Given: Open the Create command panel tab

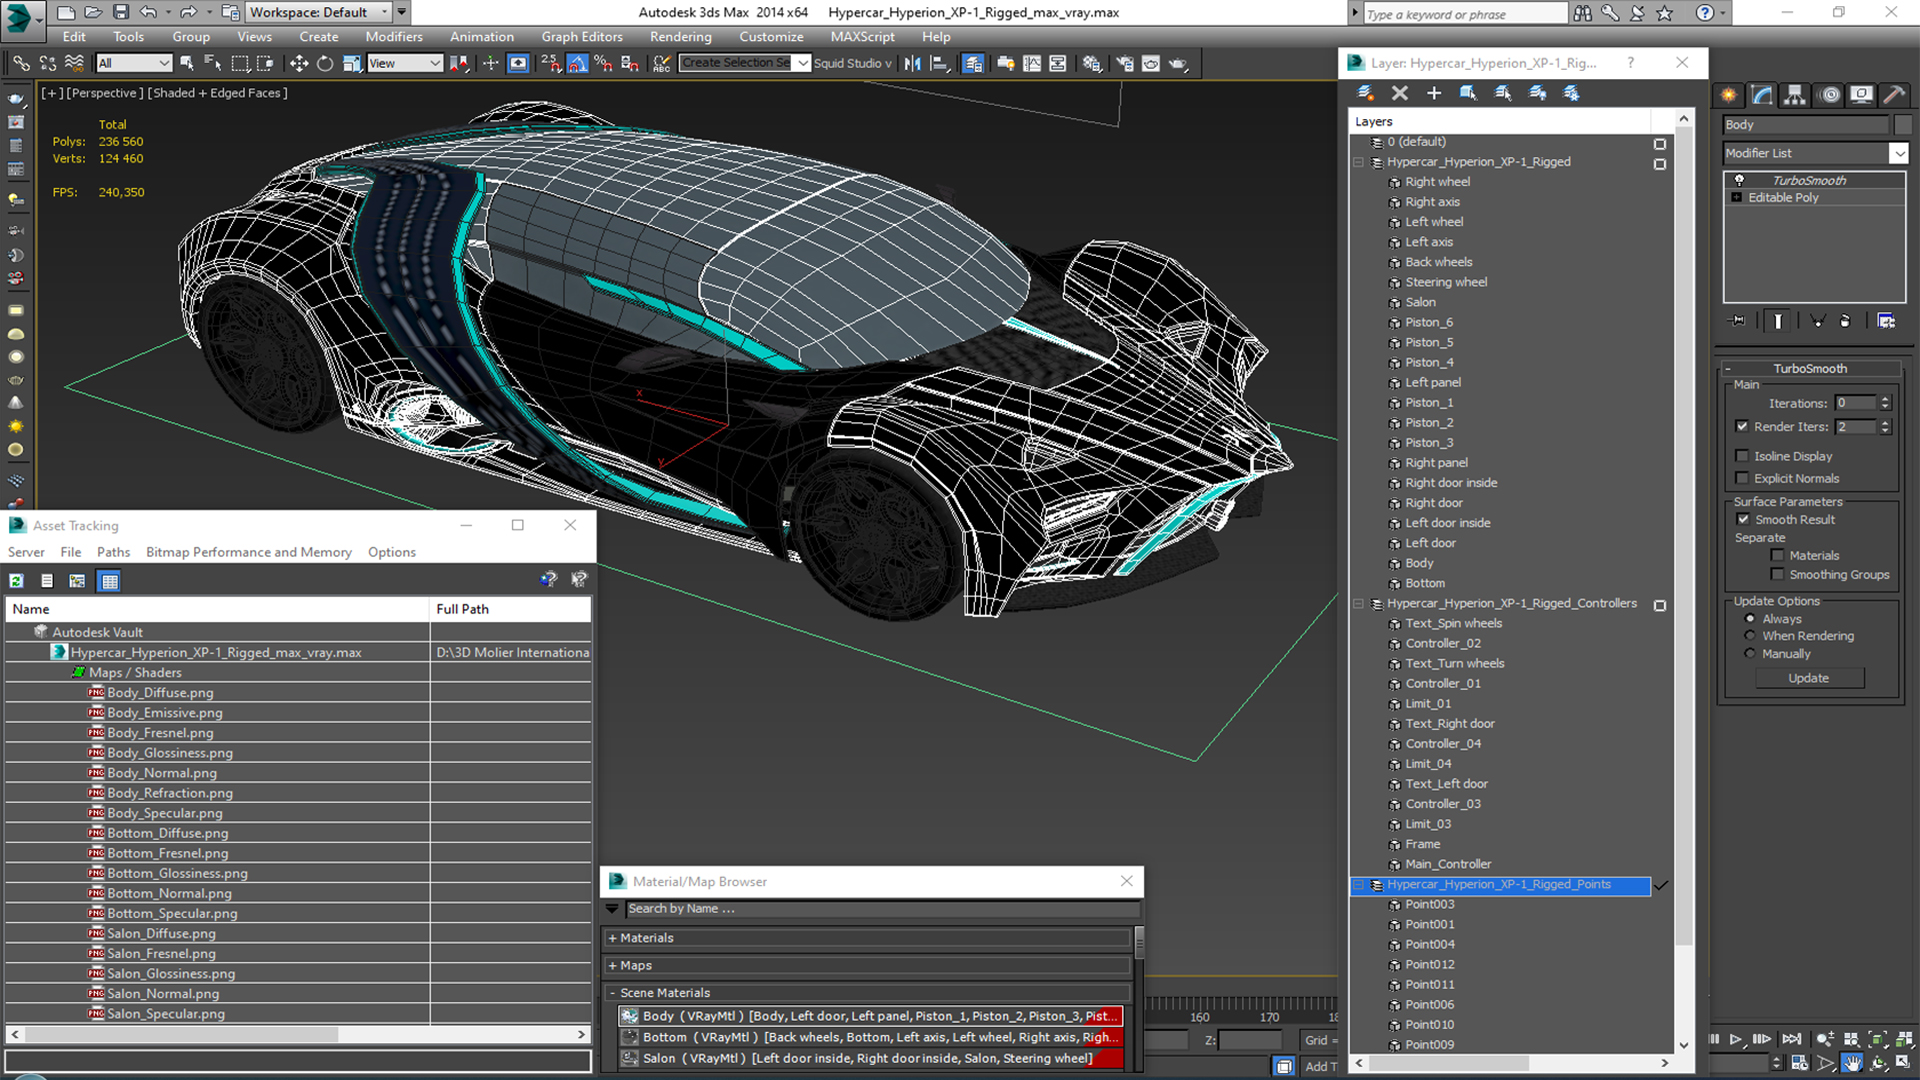Looking at the screenshot, I should click(x=1728, y=95).
